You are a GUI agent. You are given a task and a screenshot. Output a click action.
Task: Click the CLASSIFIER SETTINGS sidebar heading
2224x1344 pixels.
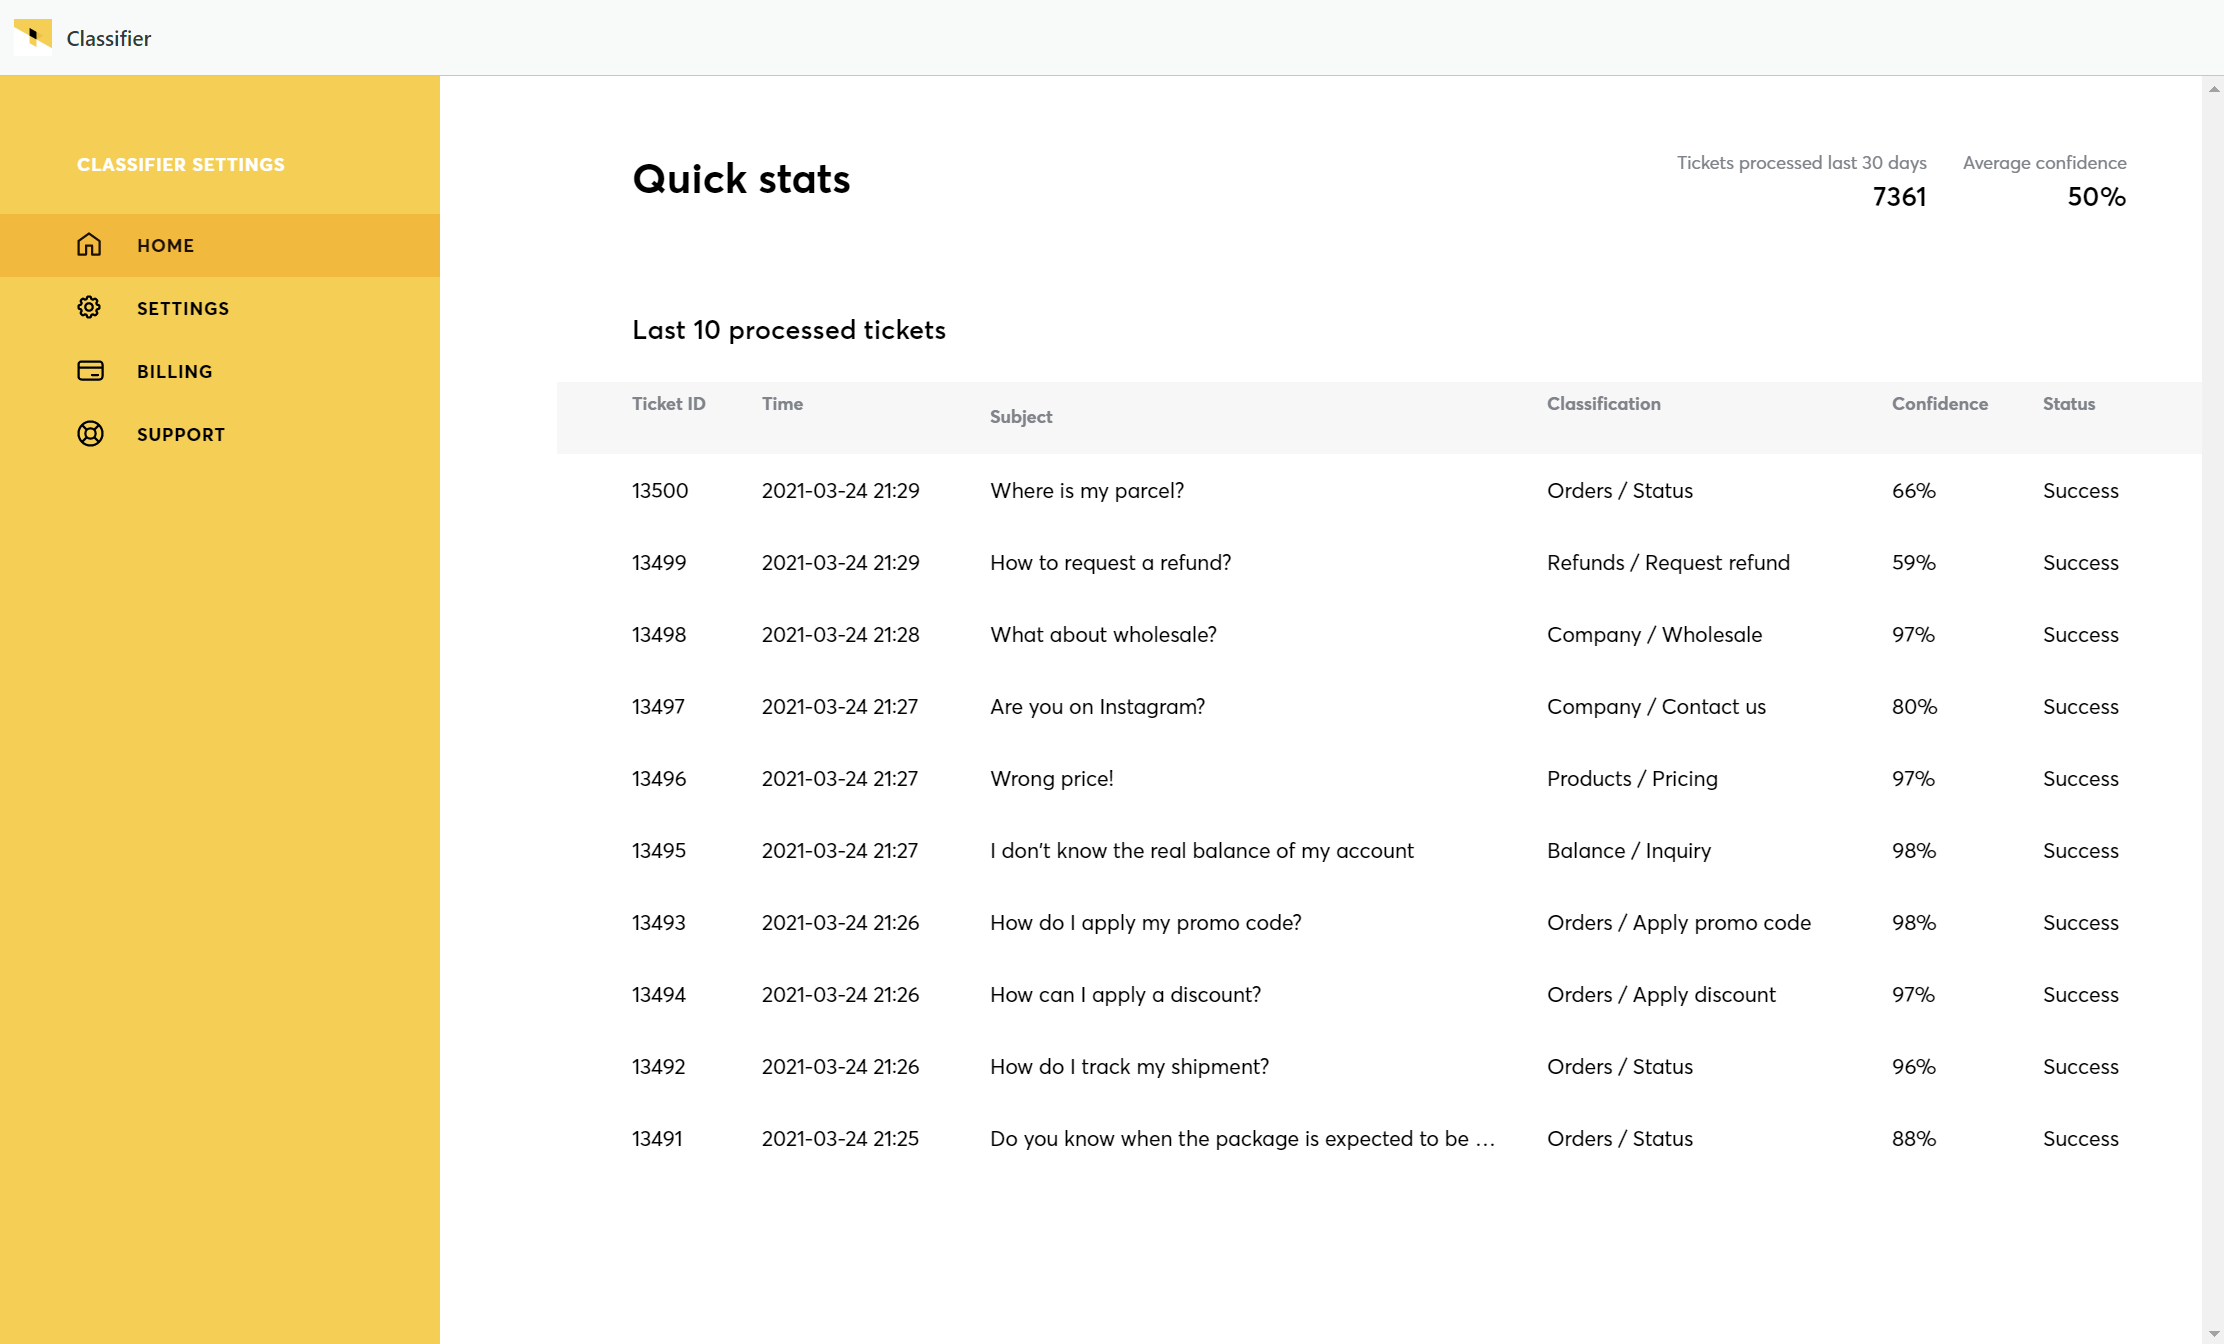point(181,164)
